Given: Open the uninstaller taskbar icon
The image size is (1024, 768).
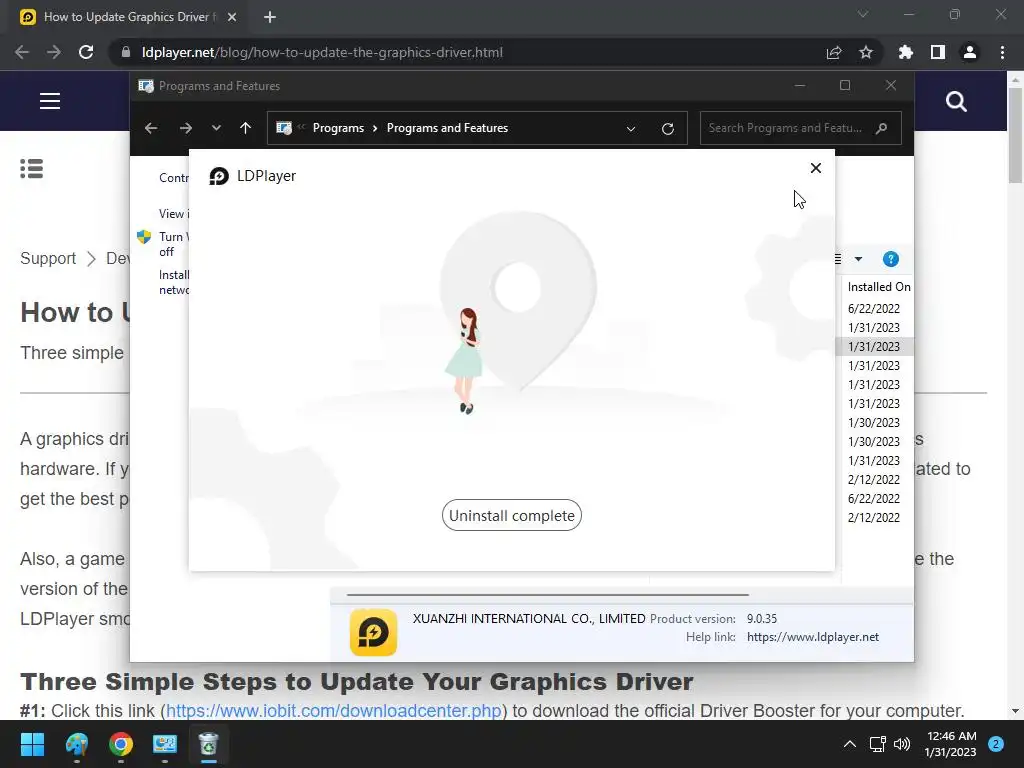Looking at the screenshot, I should point(208,744).
